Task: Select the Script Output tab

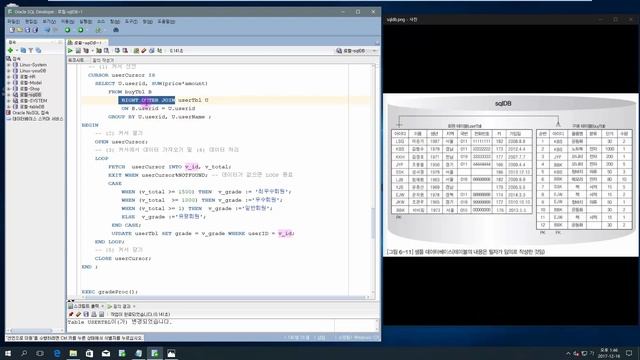Action: point(86,306)
